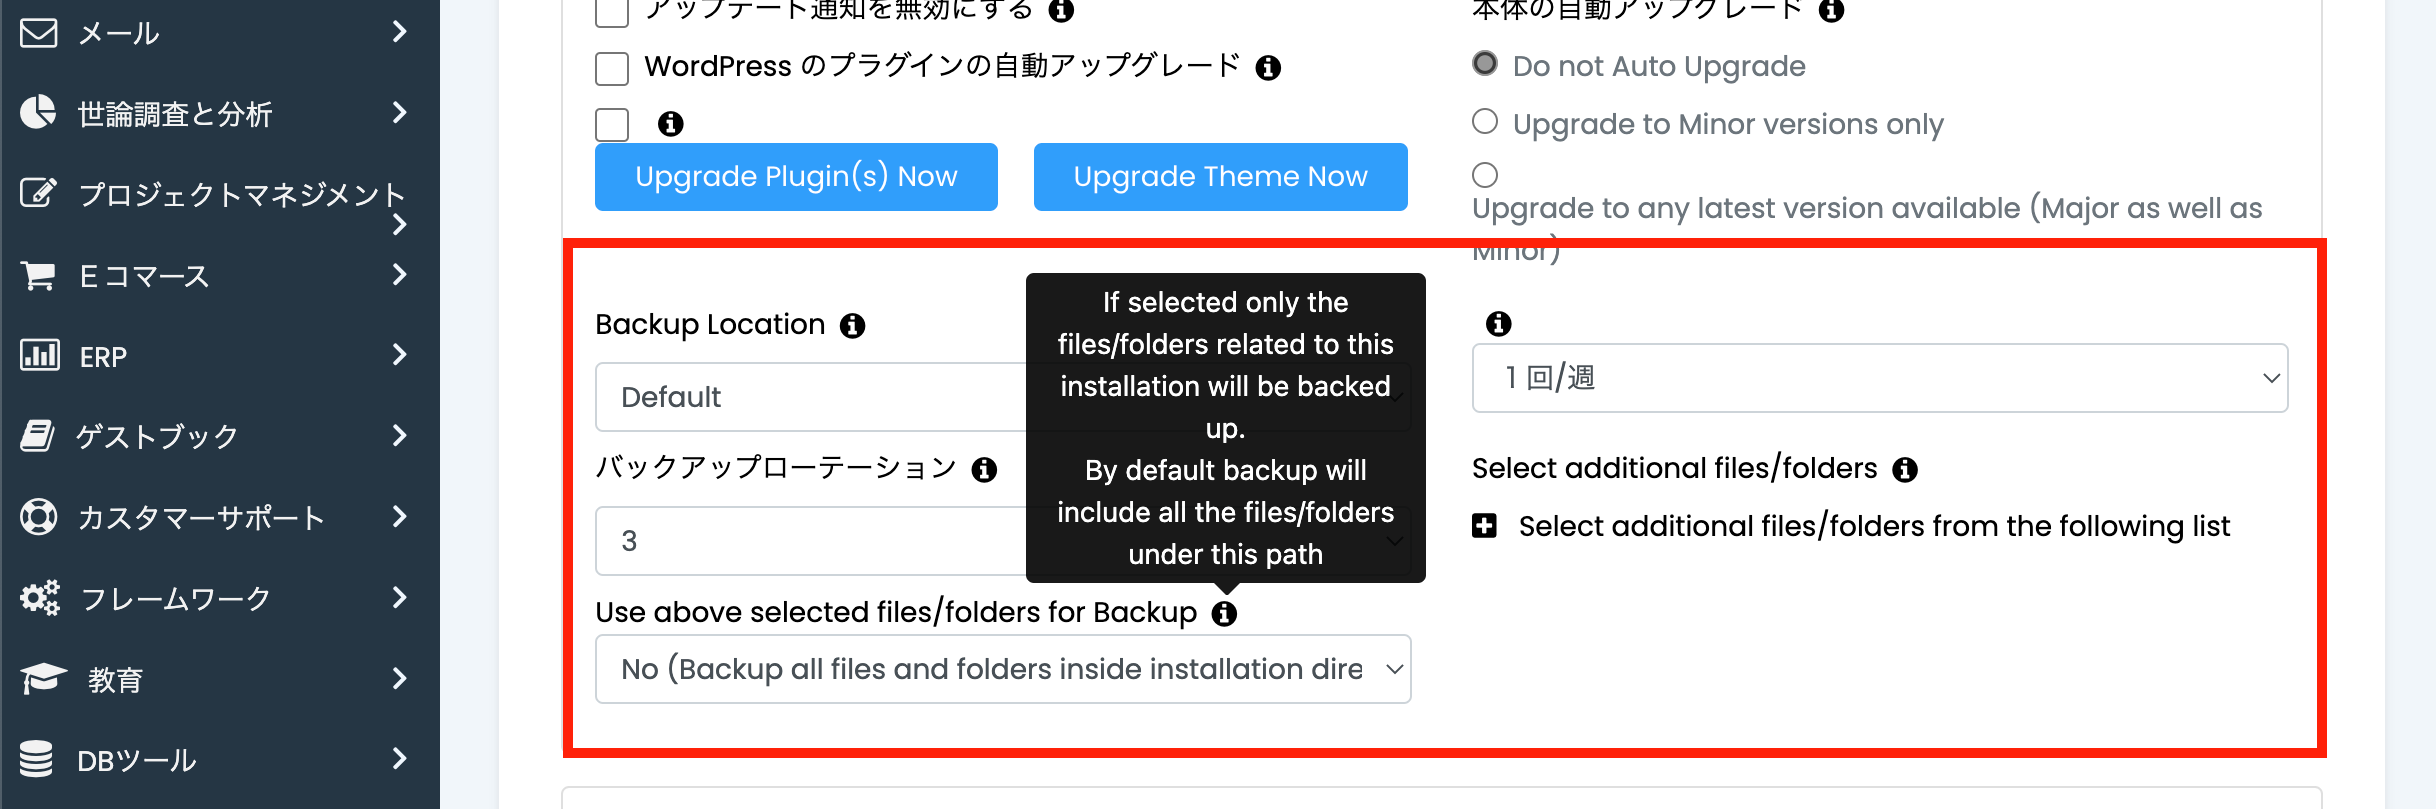The image size is (2436, 809).
Task: Expand the カスタマーサポート sidebar menu
Action: tap(220, 517)
